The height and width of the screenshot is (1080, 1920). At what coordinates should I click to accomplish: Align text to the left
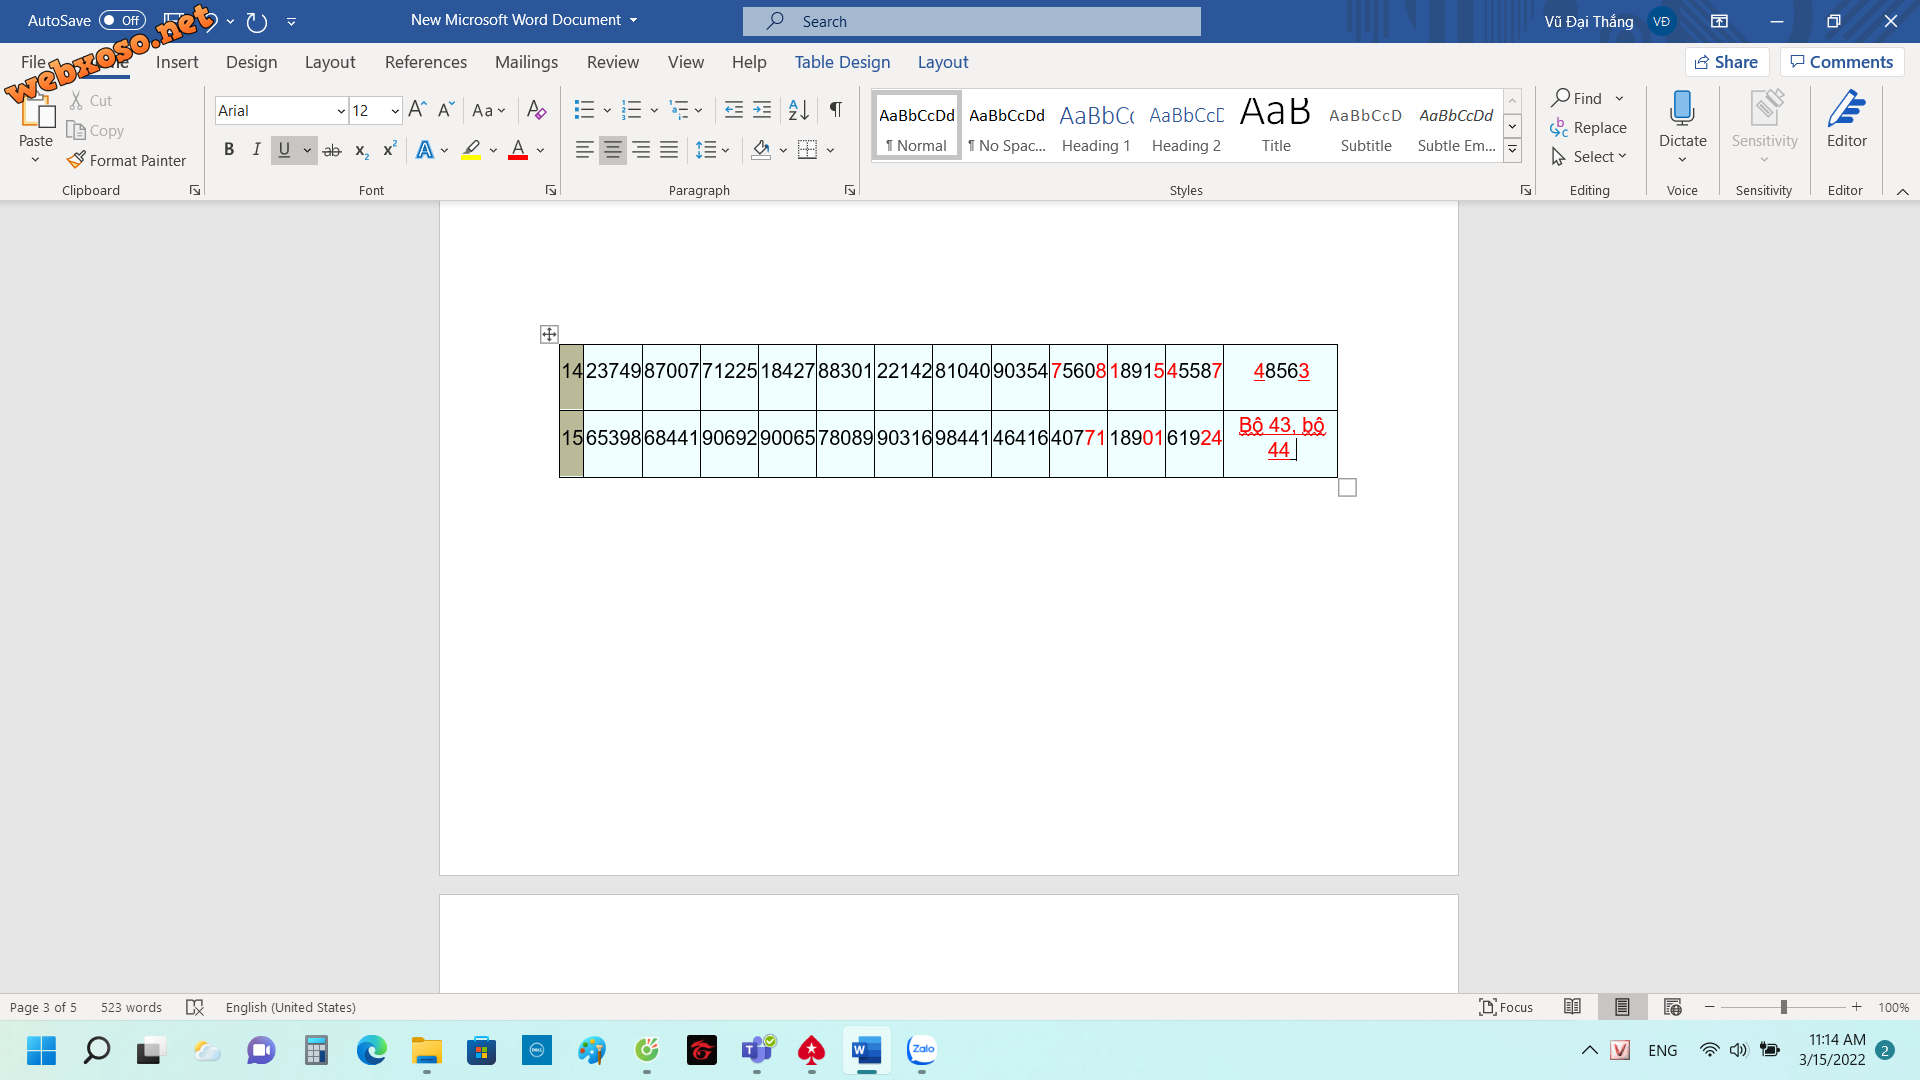click(x=584, y=150)
